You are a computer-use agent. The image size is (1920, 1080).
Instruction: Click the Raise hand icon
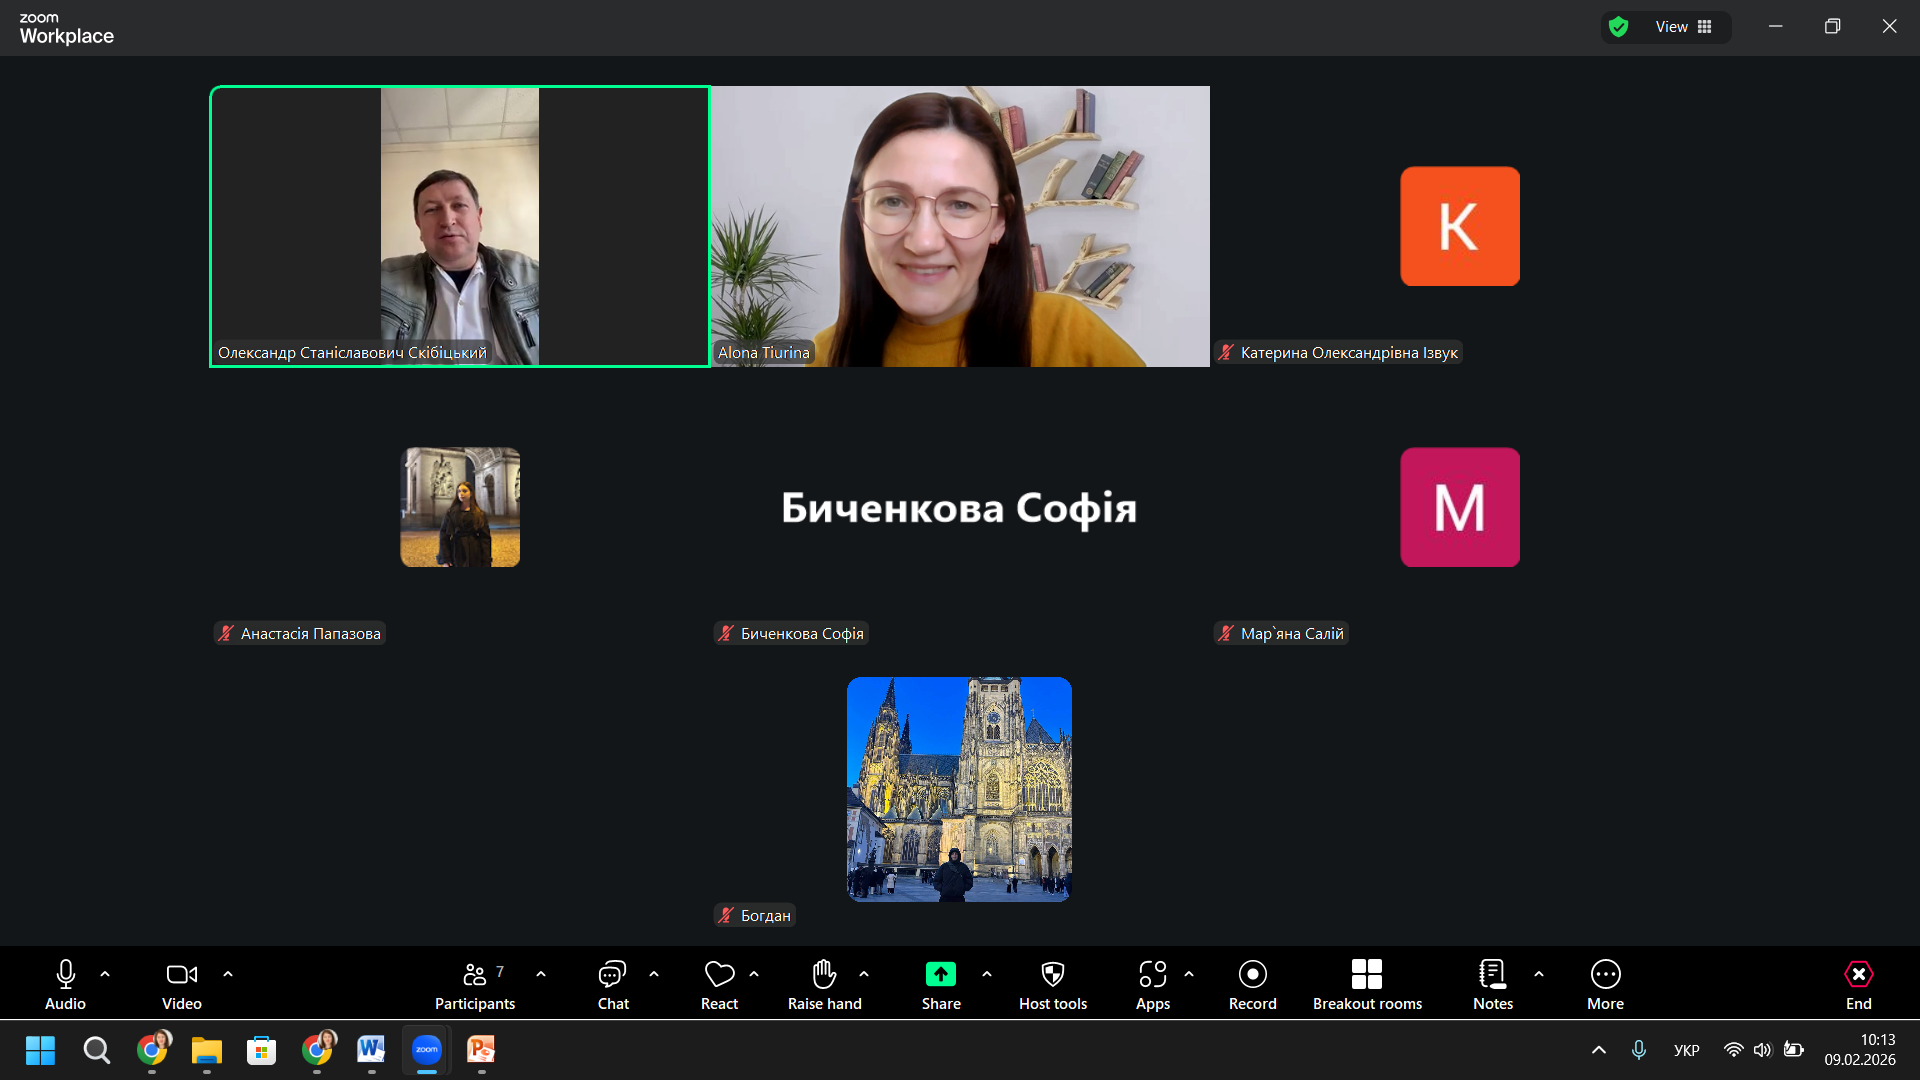coord(824,974)
